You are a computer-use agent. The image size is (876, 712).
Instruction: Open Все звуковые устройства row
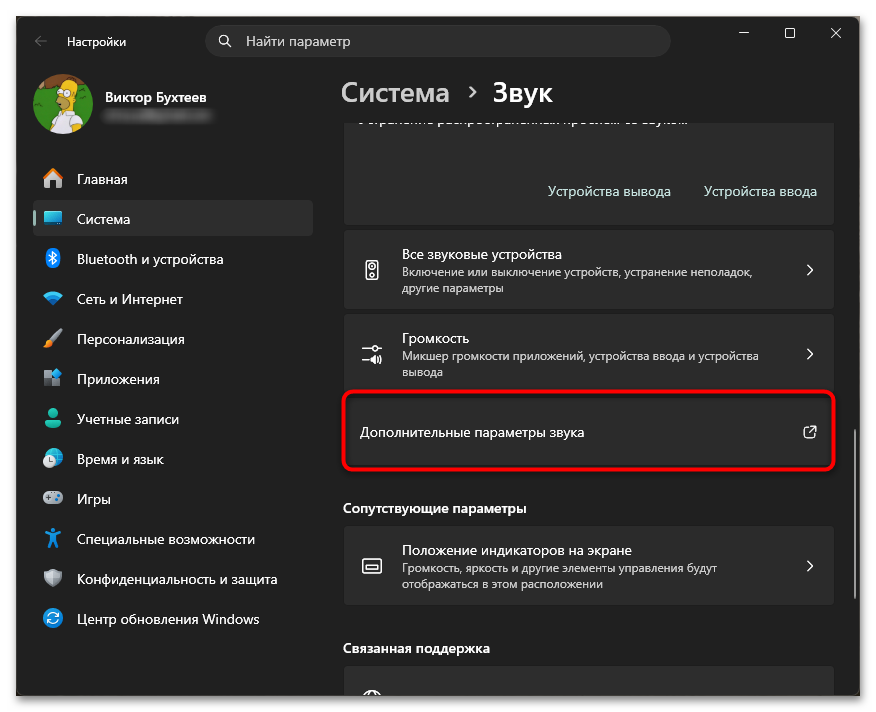589,269
